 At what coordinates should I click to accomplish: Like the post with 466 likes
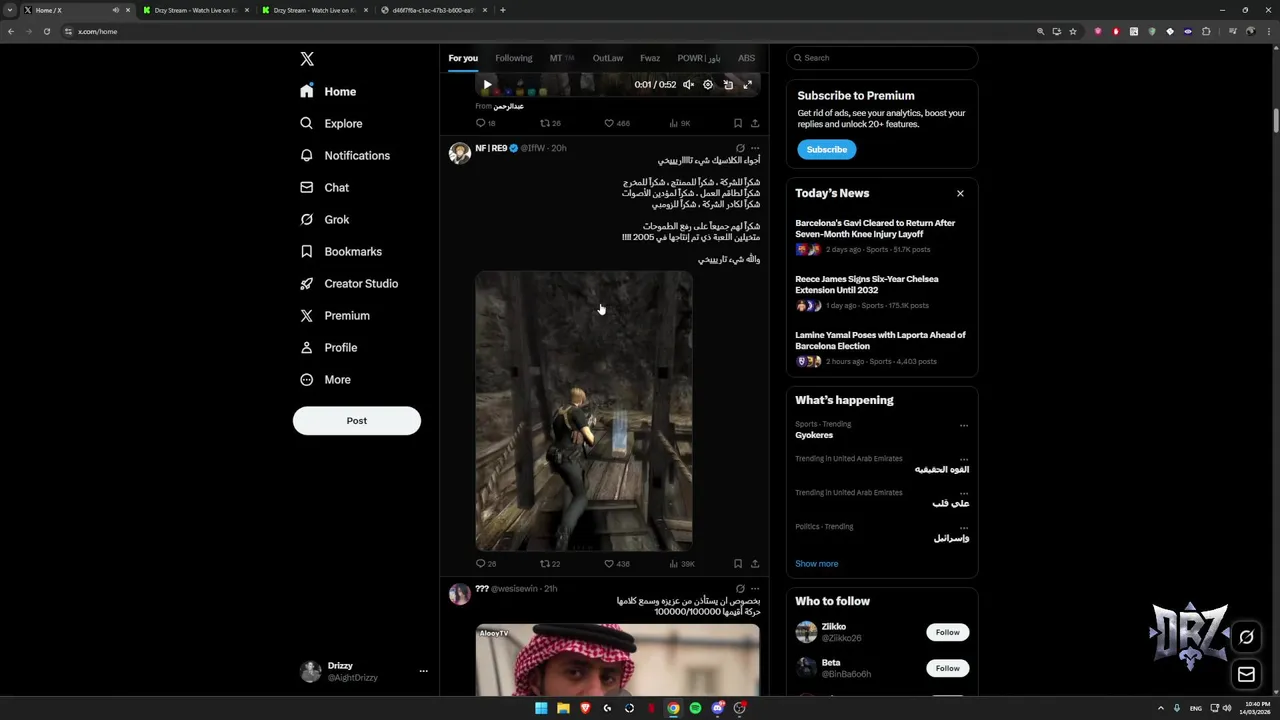(616, 123)
